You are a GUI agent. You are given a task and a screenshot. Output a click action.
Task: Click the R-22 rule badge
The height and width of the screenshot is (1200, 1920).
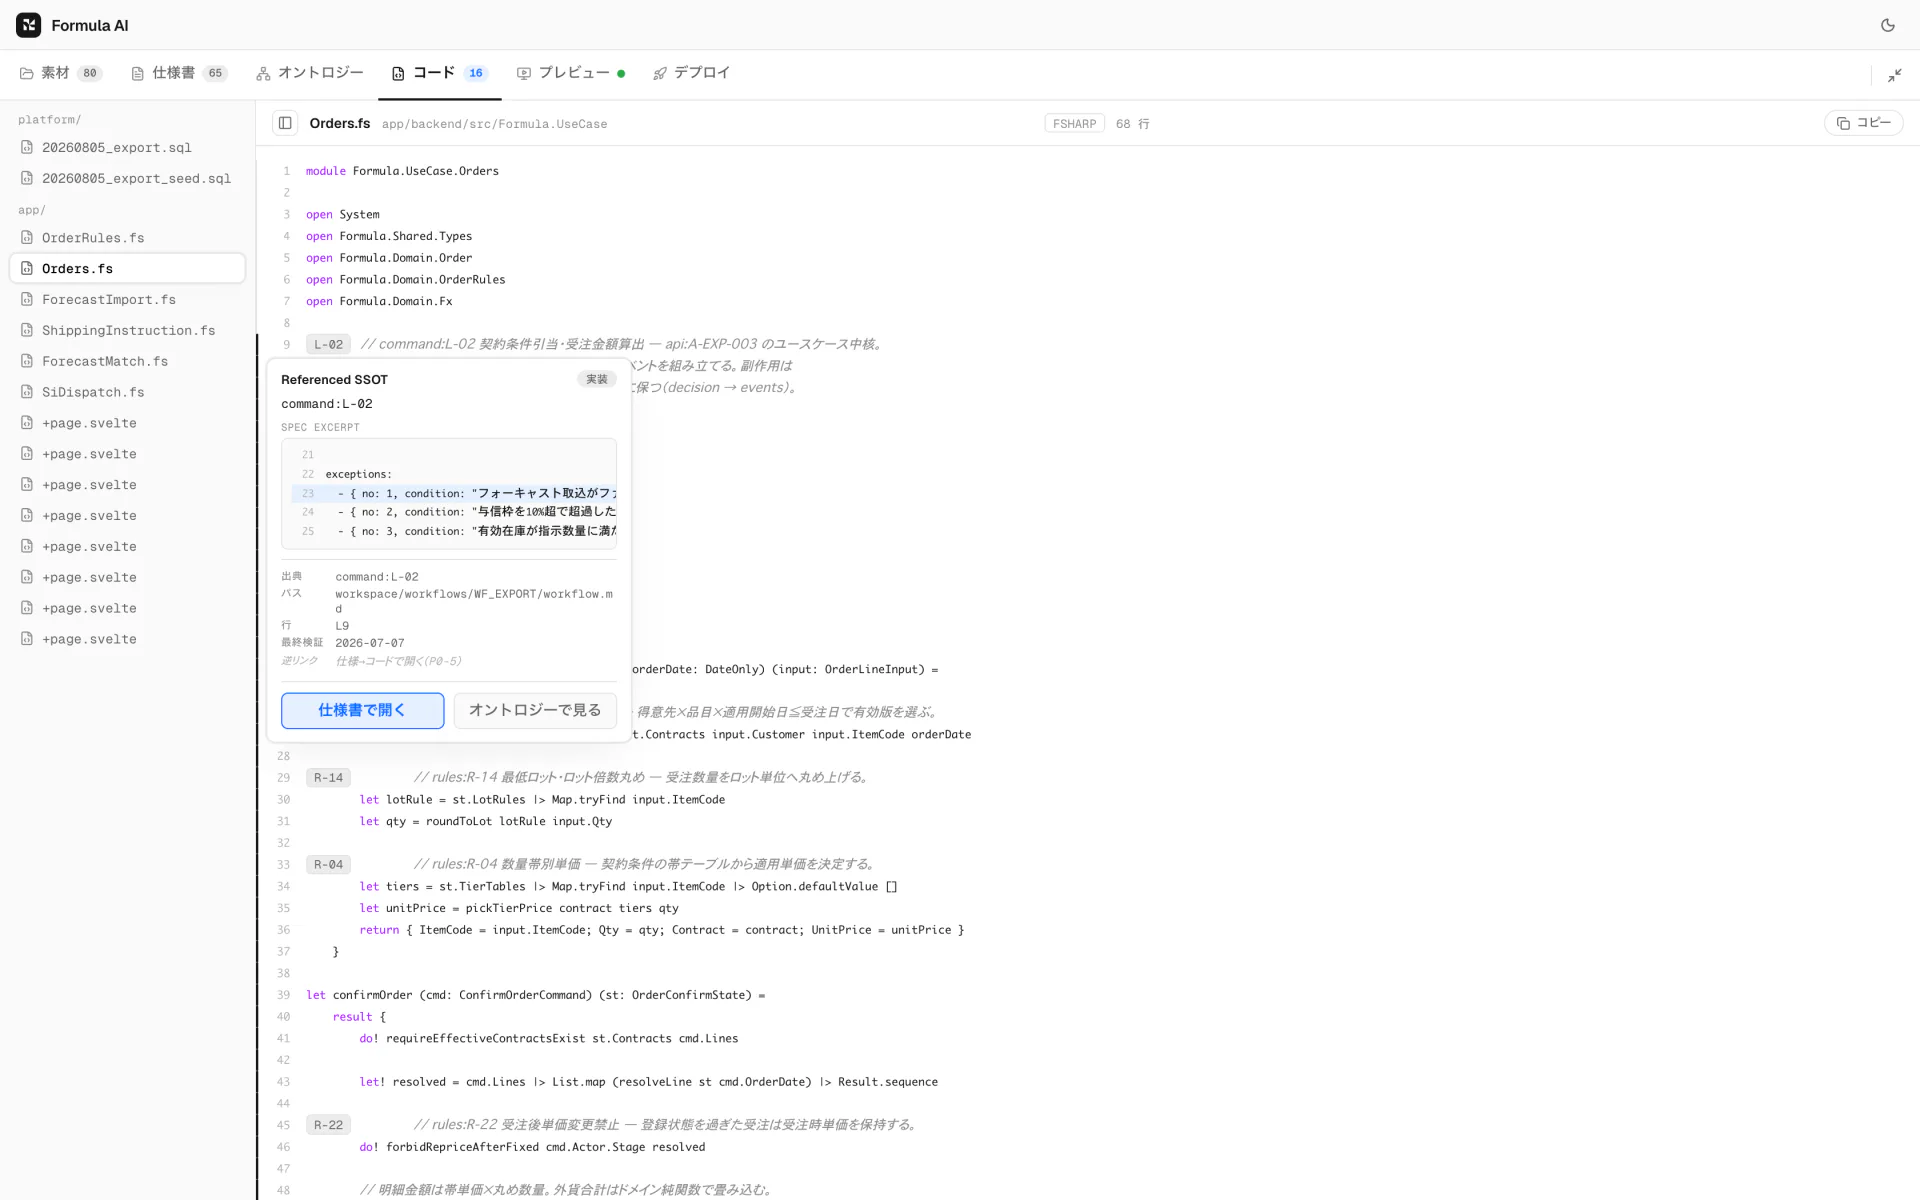click(x=328, y=1125)
